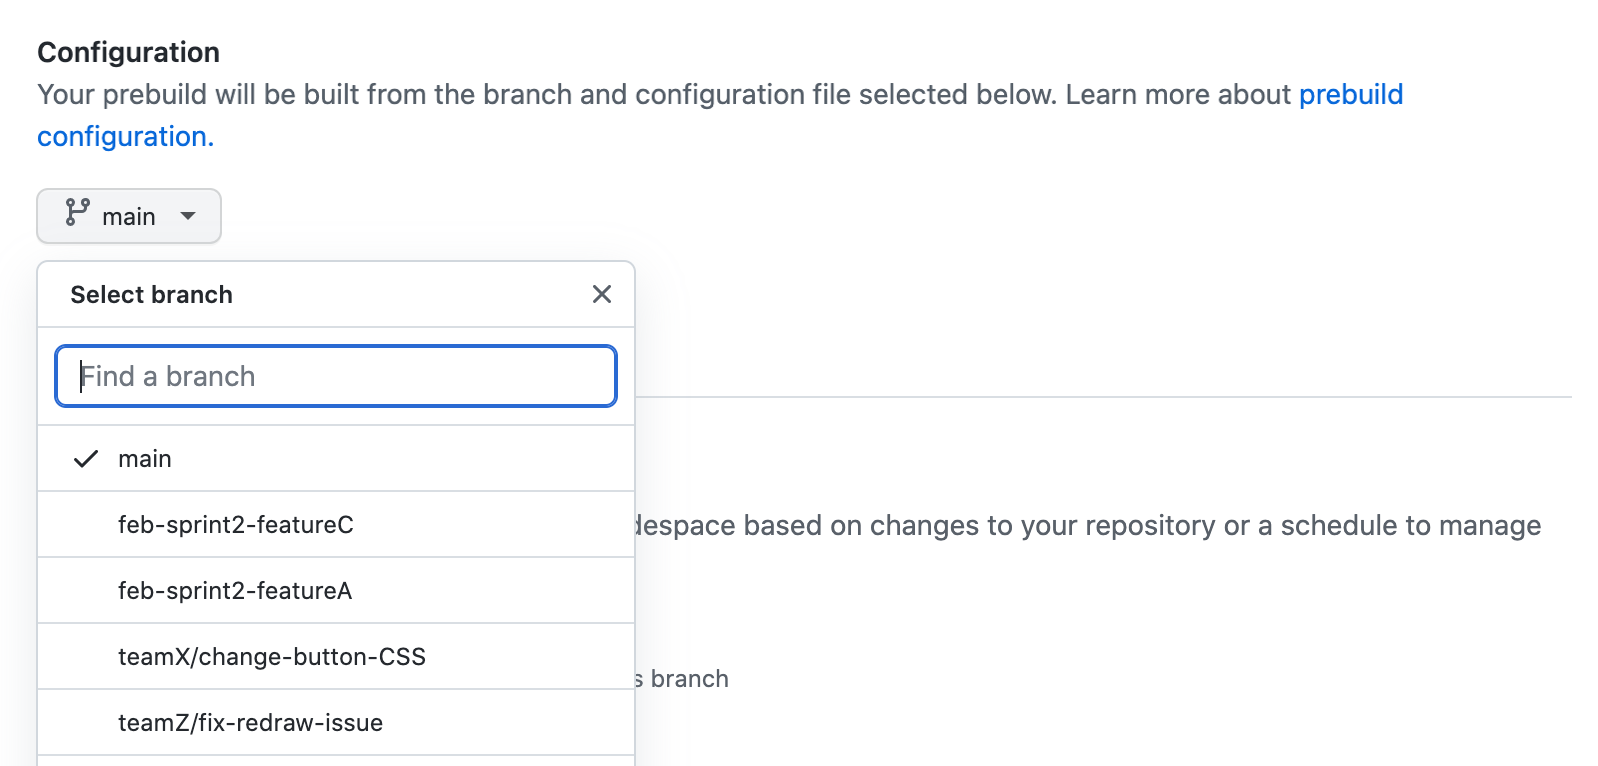Click the Configuration section heading
Screen dimensions: 1598x766
127,51
